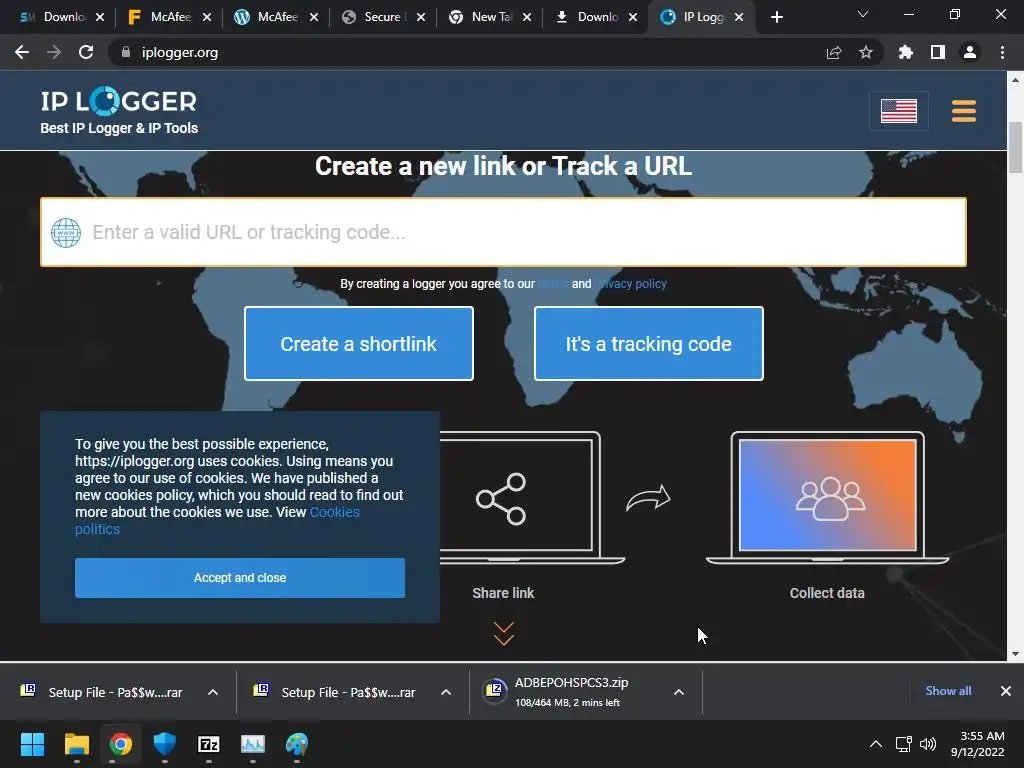The width and height of the screenshot is (1024, 768).
Task: Click the IP Logger logo
Action: point(119,112)
